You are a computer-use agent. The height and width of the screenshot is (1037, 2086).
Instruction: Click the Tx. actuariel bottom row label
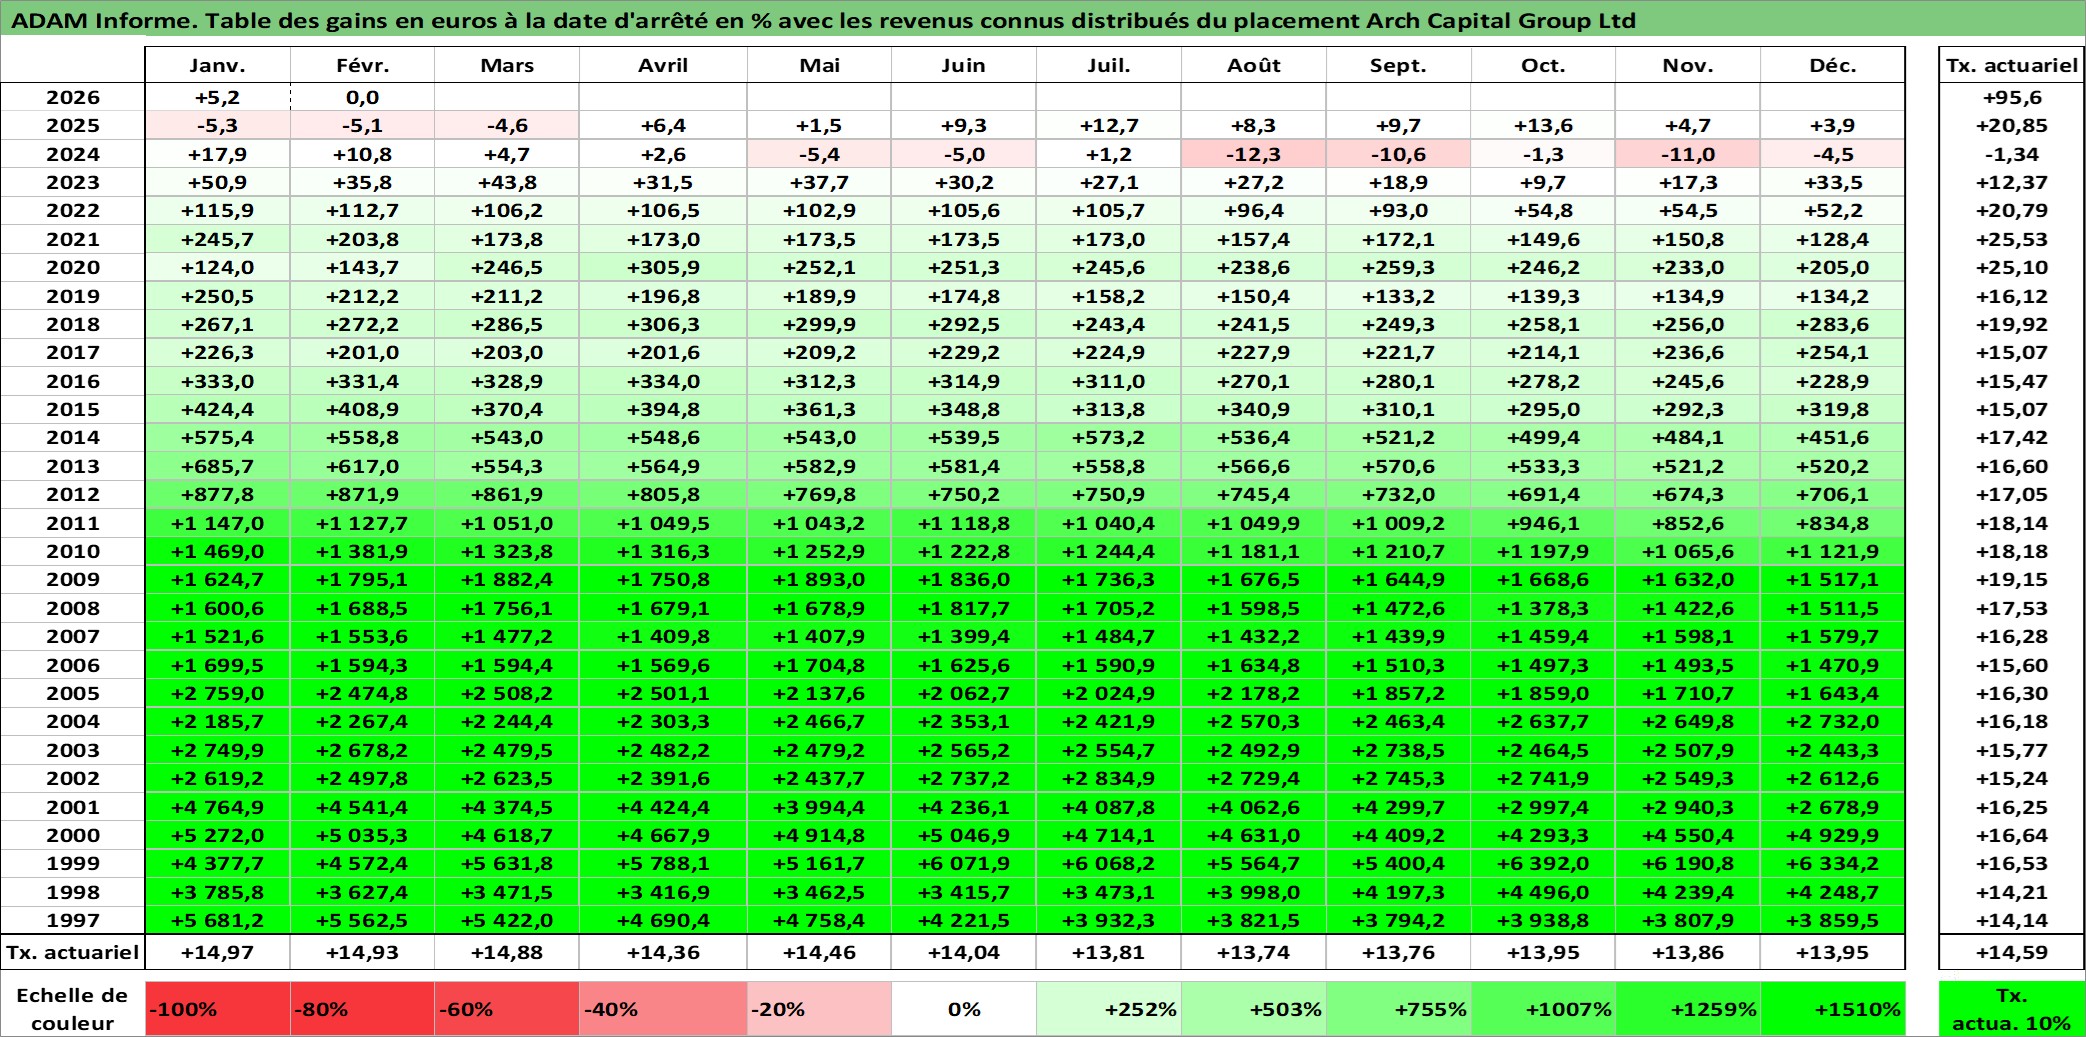[x=73, y=952]
